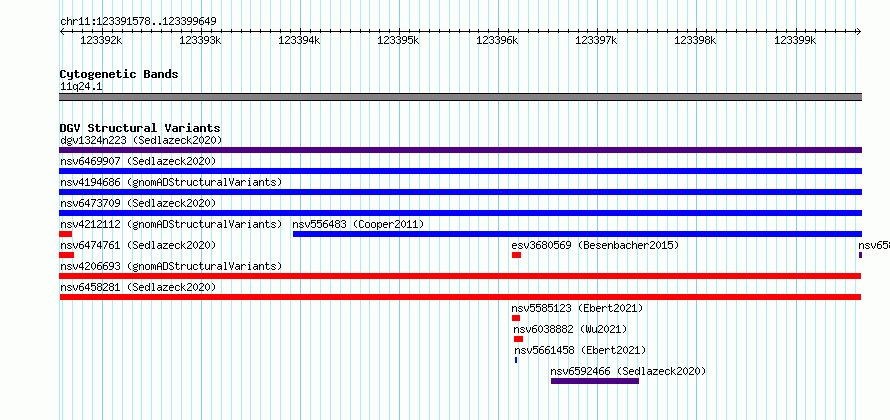This screenshot has height=420, width=890.
Task: Select nsv6038882 (Wu2021) variant label
Action: point(570,329)
